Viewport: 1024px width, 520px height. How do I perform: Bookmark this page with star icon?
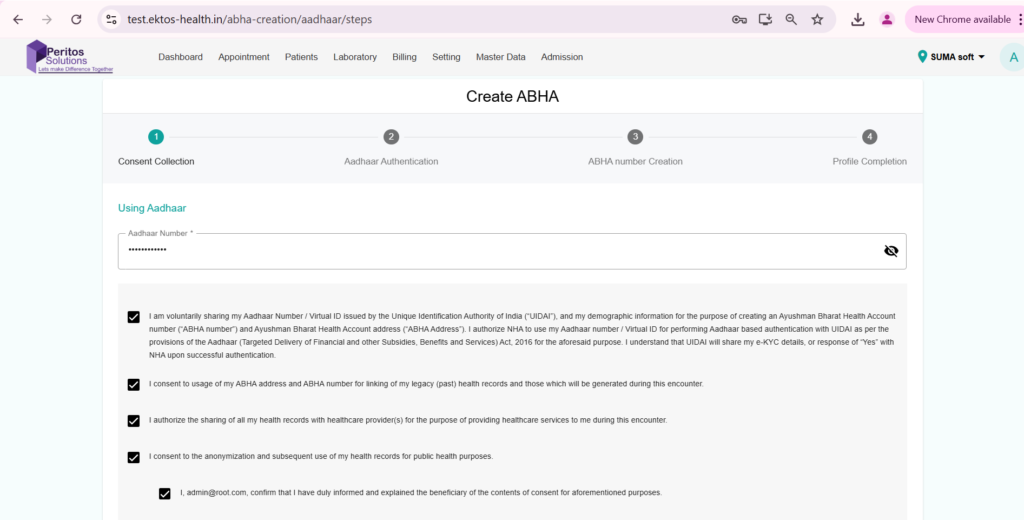coord(817,19)
